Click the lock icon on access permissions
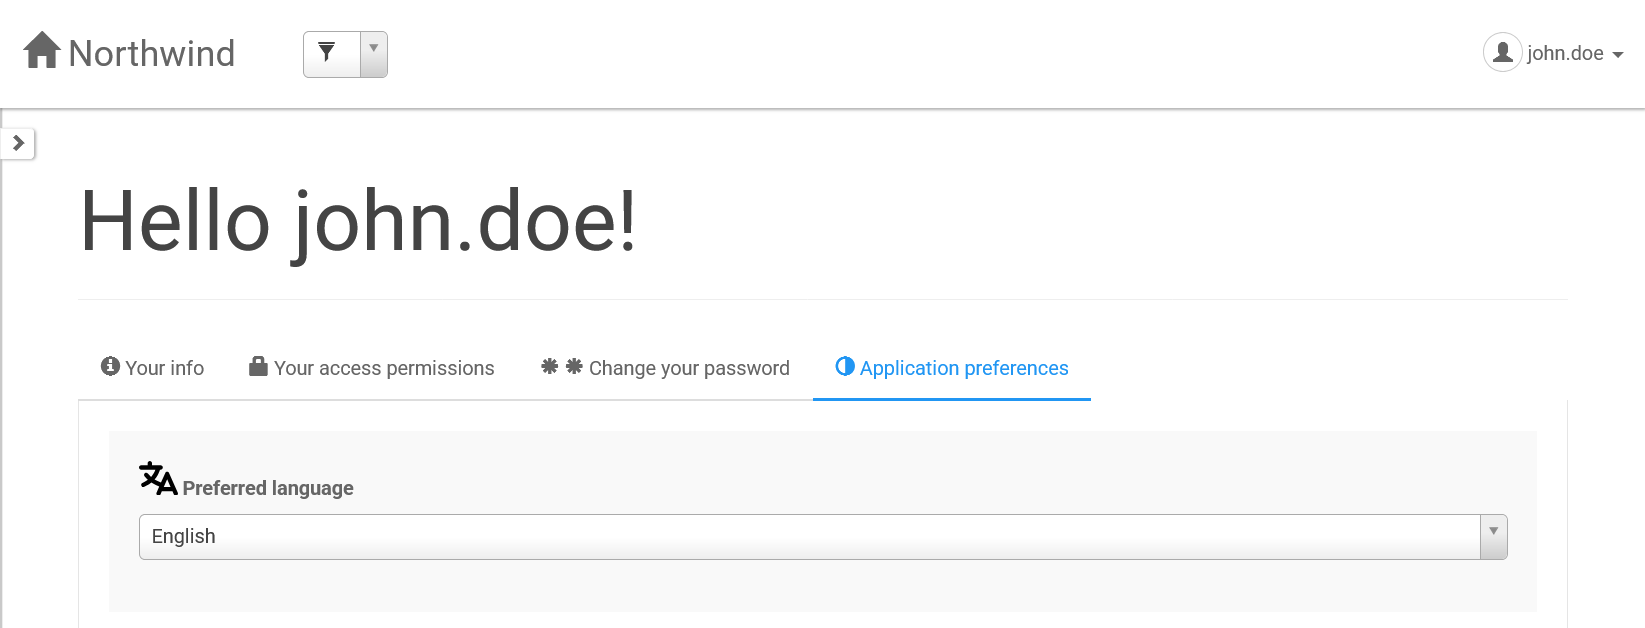This screenshot has width=1645, height=628. coord(258,366)
